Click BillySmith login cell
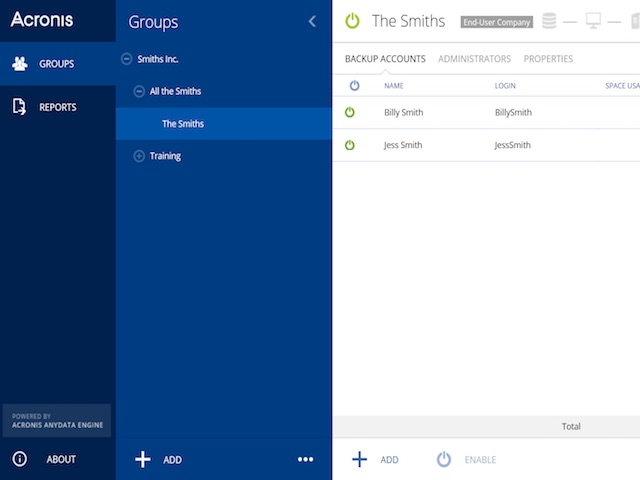This screenshot has width=640, height=480. pos(513,112)
